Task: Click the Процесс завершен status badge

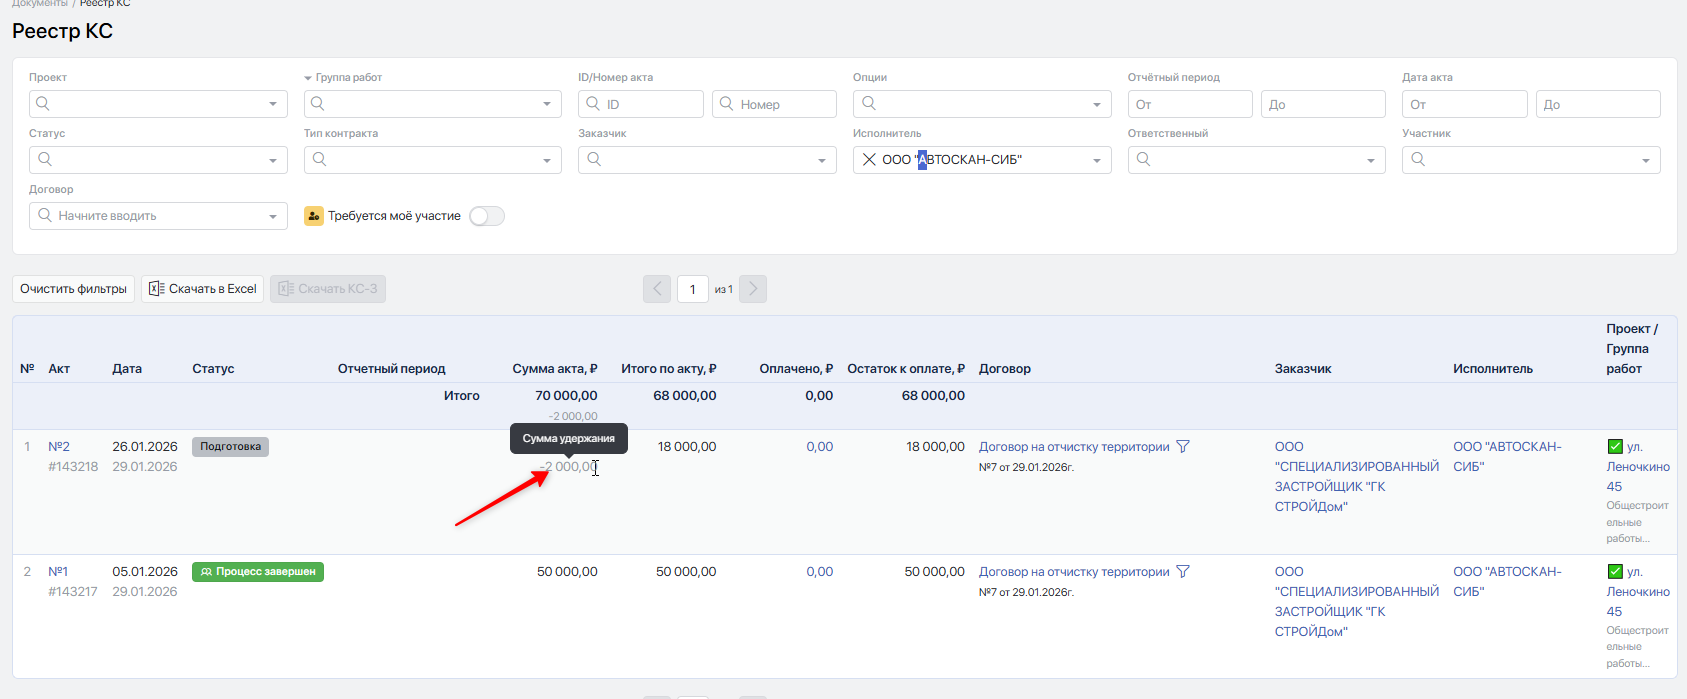Action: pos(258,572)
